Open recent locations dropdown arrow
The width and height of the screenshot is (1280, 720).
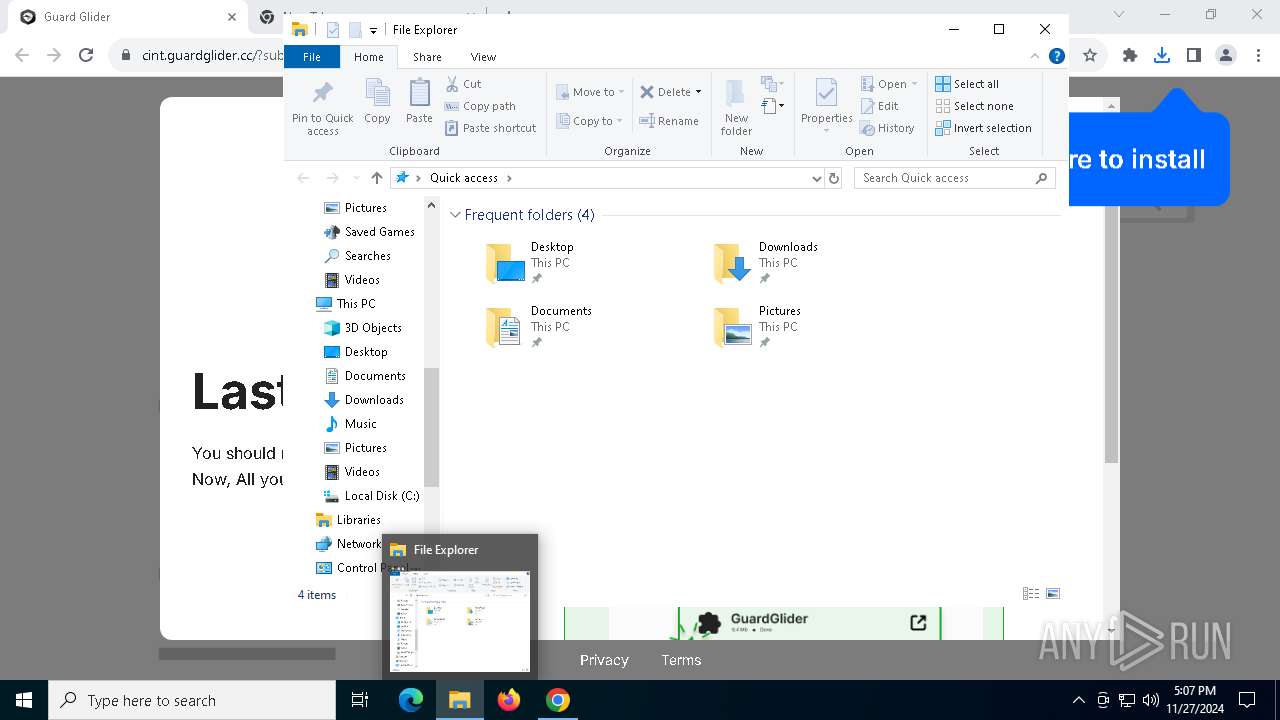(x=356, y=178)
